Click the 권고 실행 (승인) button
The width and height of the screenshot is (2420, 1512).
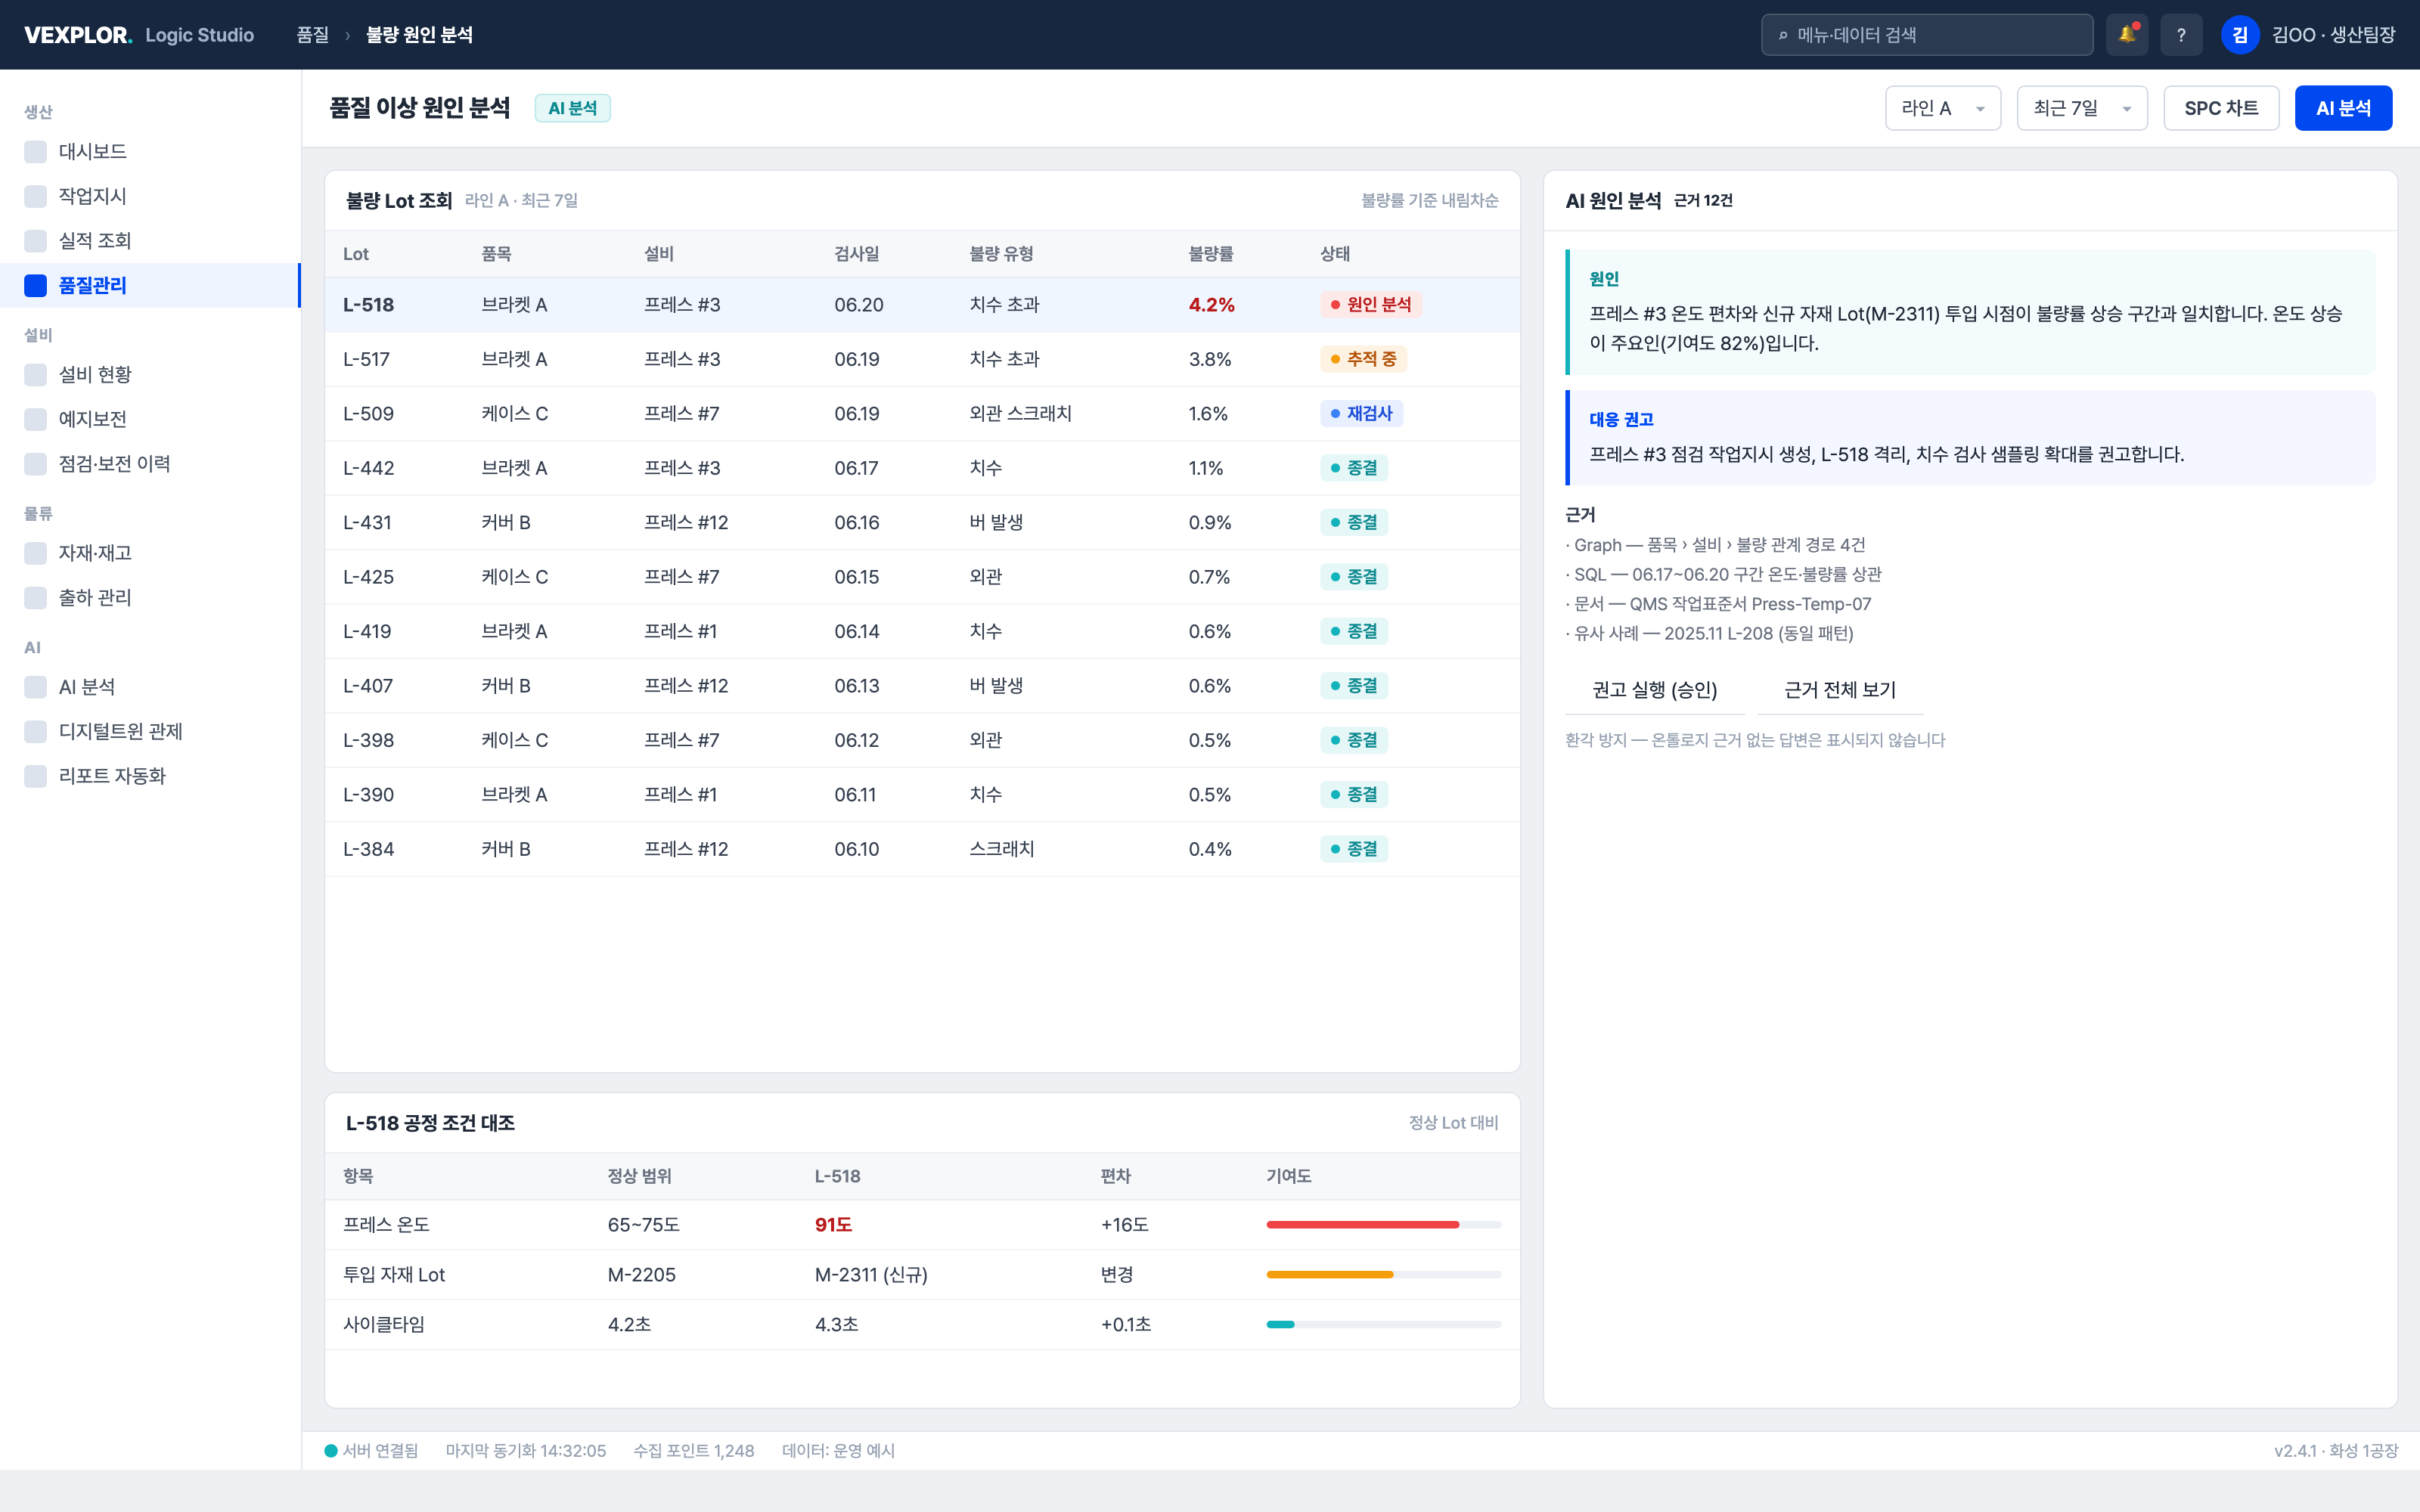[x=1655, y=690]
